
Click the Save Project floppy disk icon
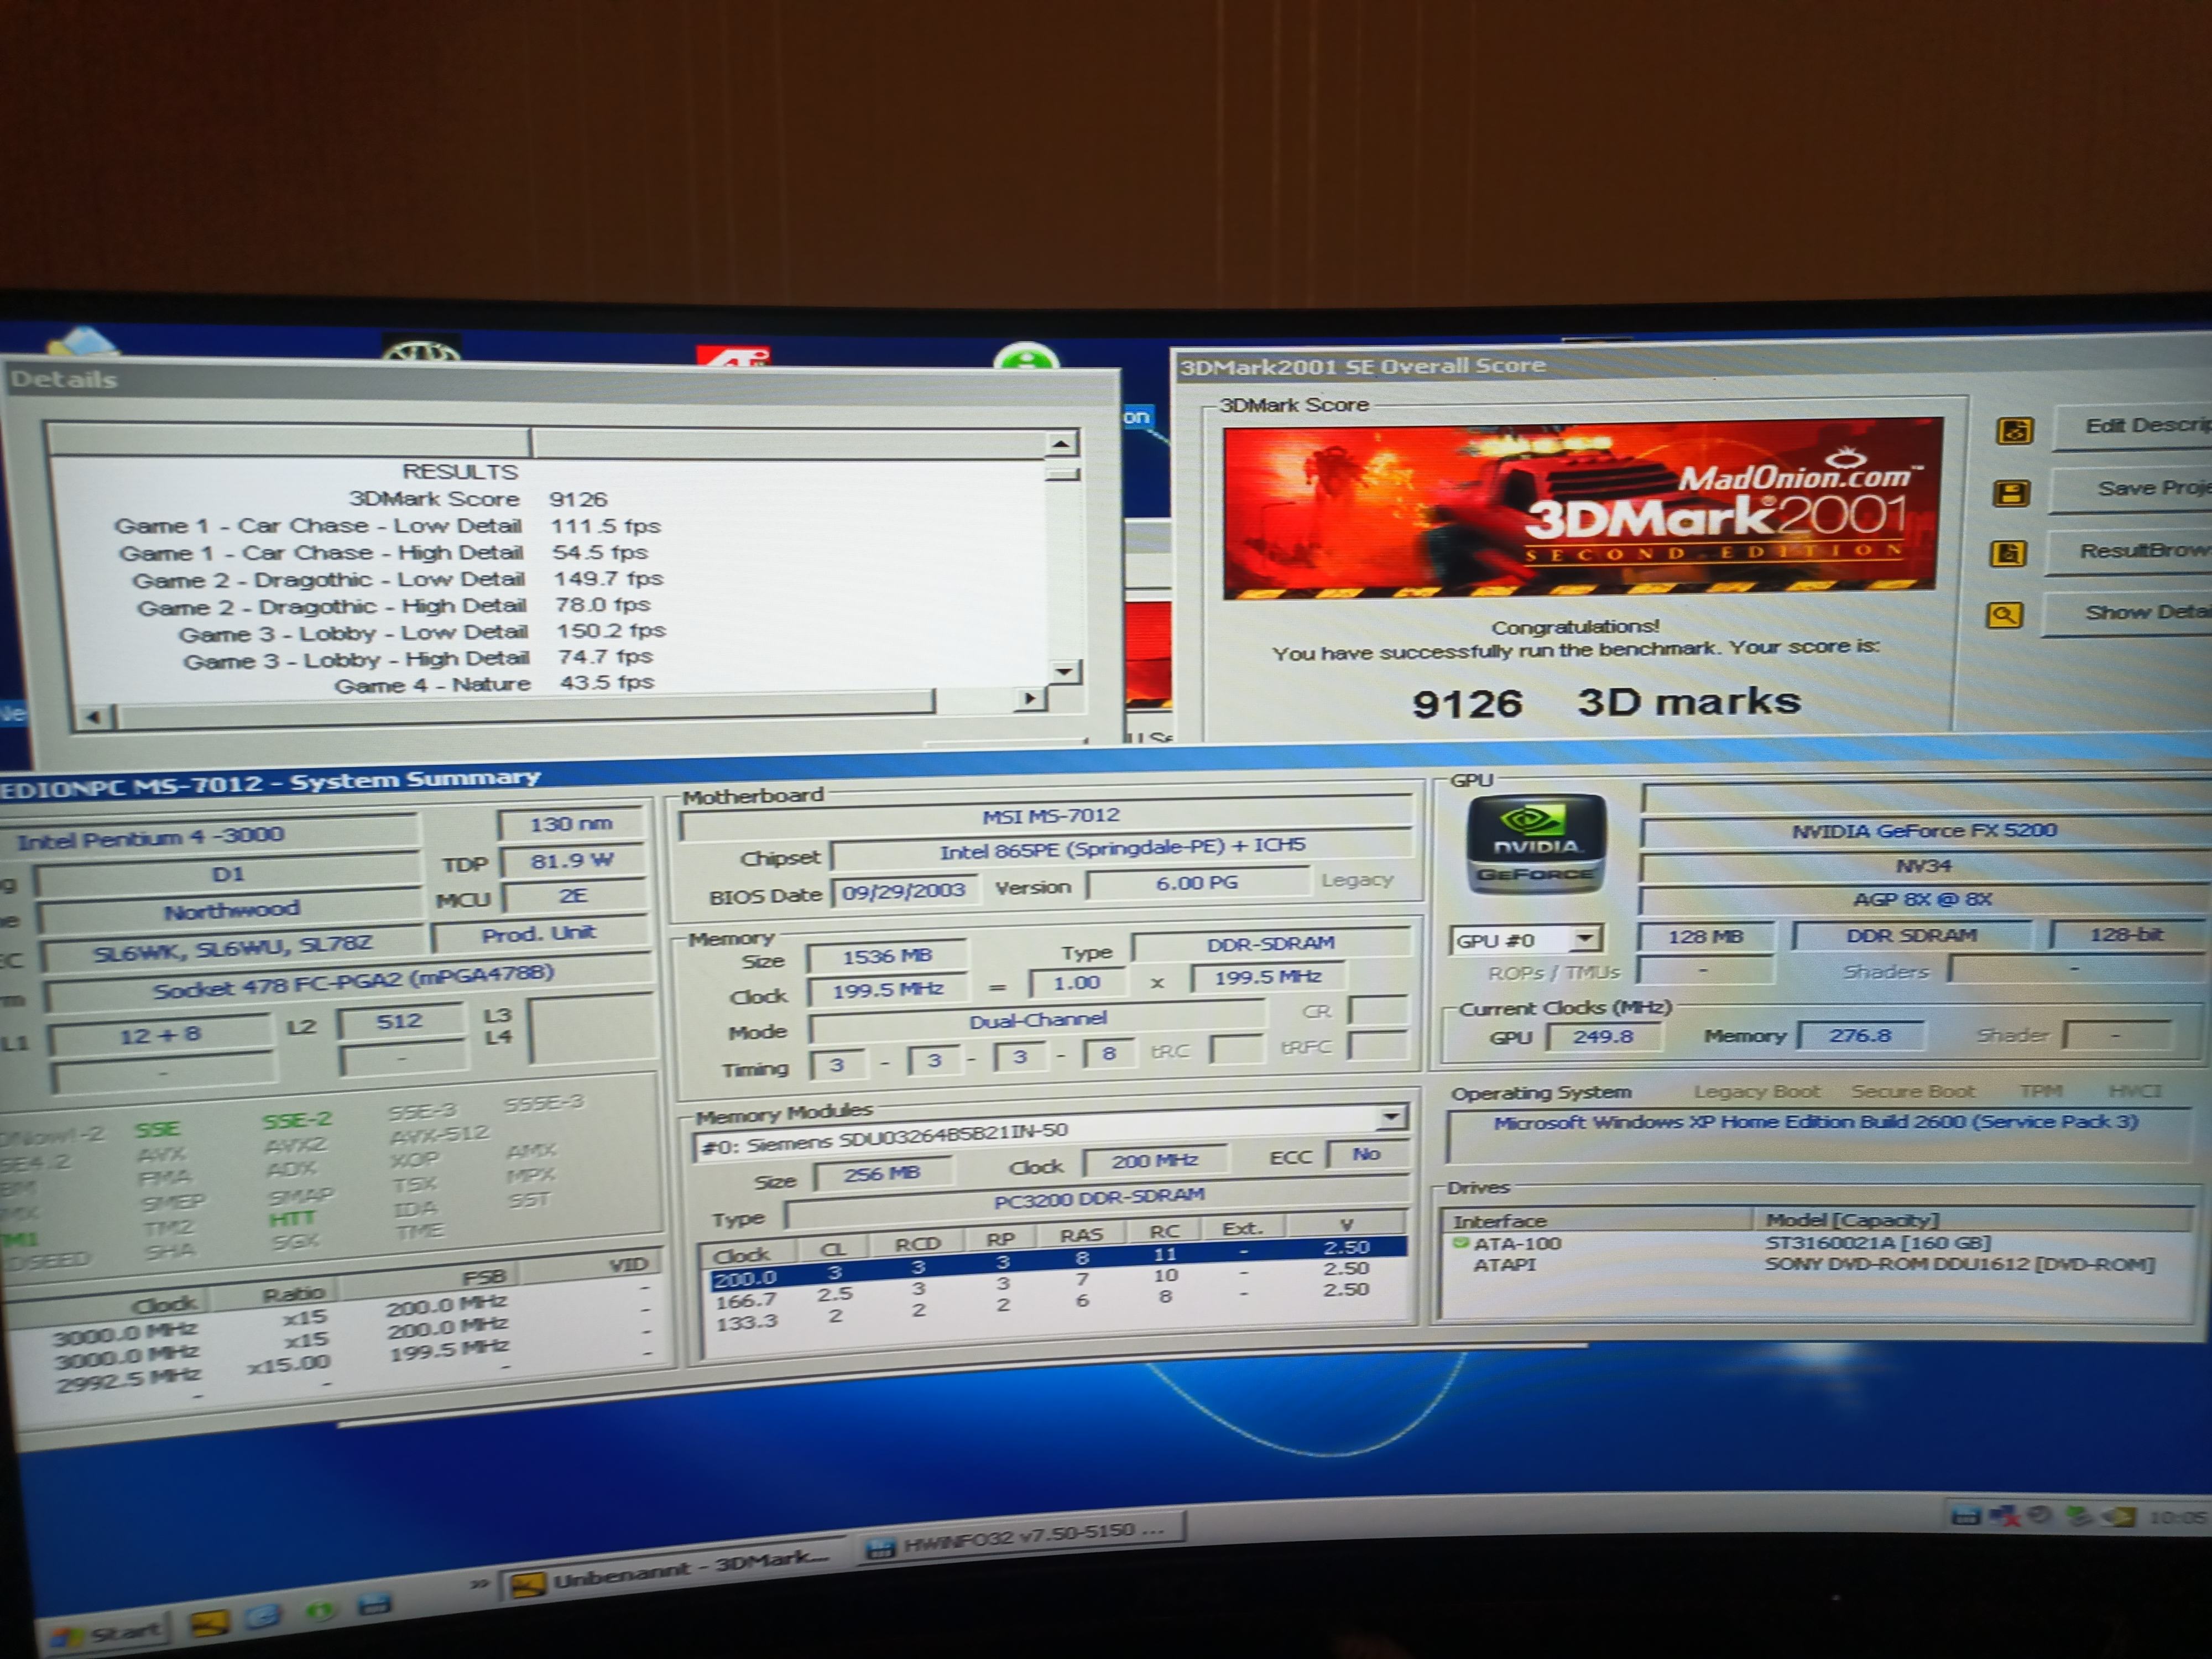click(x=2011, y=493)
